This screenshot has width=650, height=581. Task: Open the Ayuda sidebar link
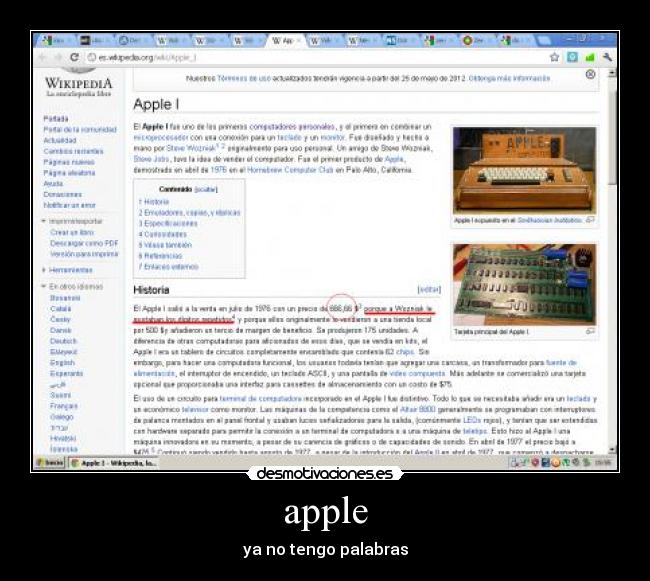coord(53,183)
